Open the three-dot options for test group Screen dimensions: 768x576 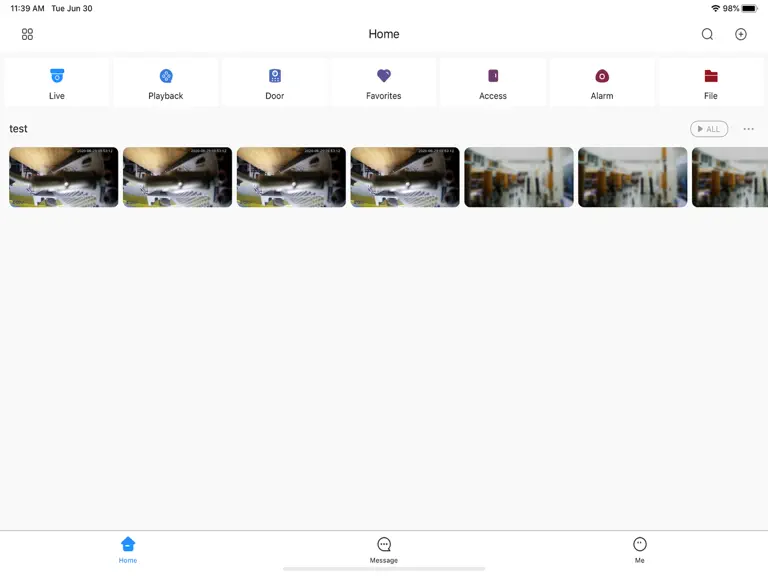click(748, 129)
